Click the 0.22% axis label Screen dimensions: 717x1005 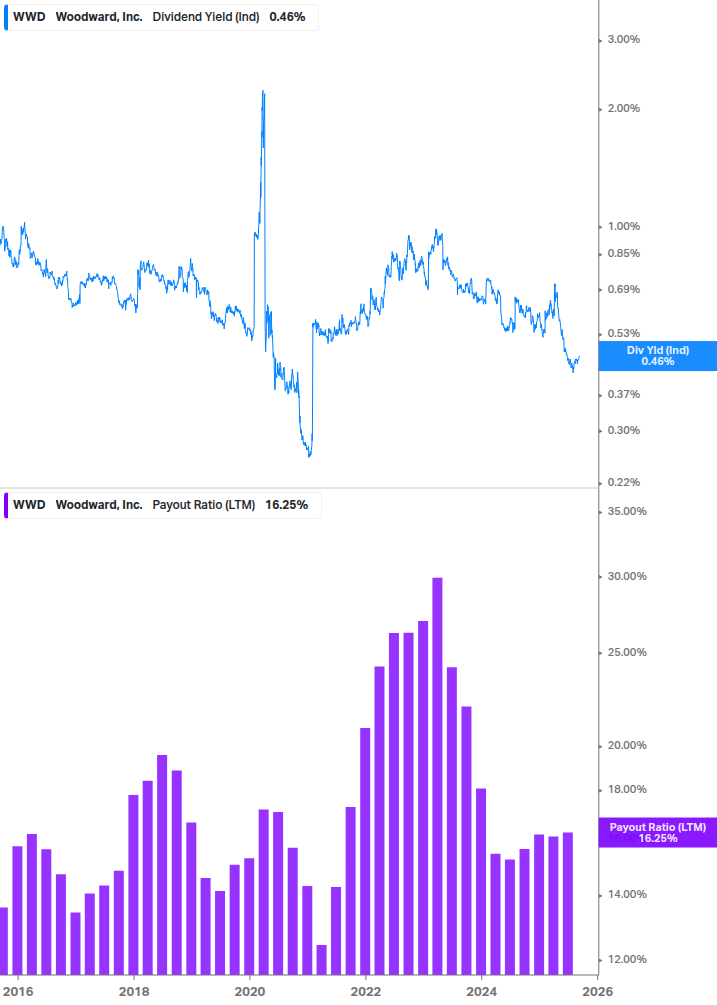(623, 482)
